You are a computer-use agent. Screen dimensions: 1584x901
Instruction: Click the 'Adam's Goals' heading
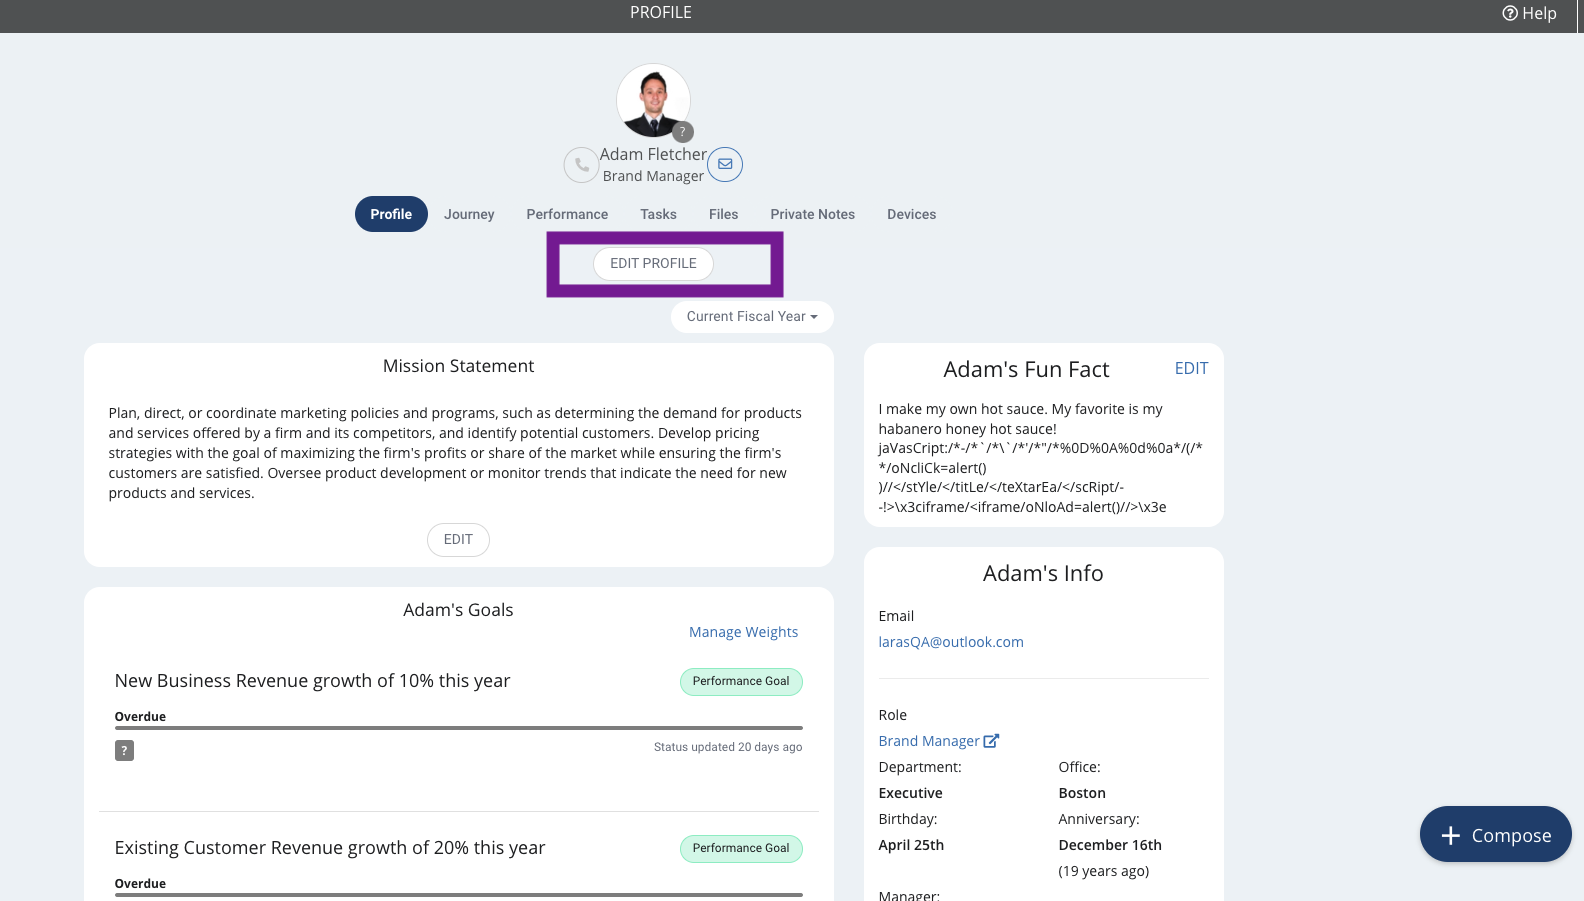[x=458, y=610]
